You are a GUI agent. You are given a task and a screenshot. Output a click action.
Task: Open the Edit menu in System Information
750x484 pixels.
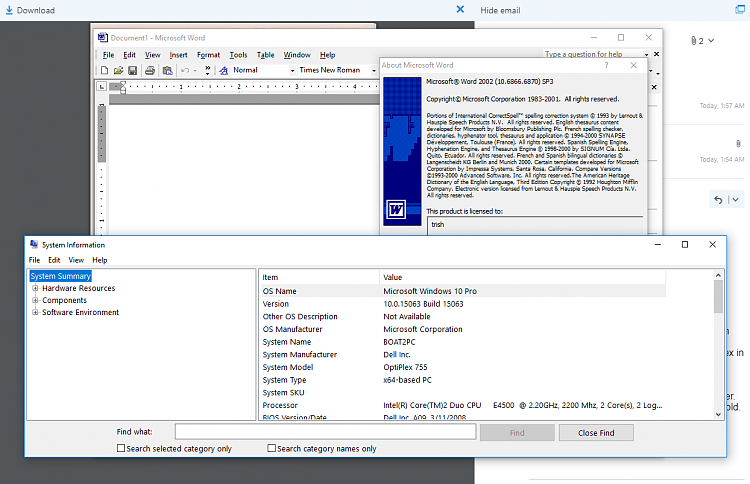pyautogui.click(x=54, y=260)
